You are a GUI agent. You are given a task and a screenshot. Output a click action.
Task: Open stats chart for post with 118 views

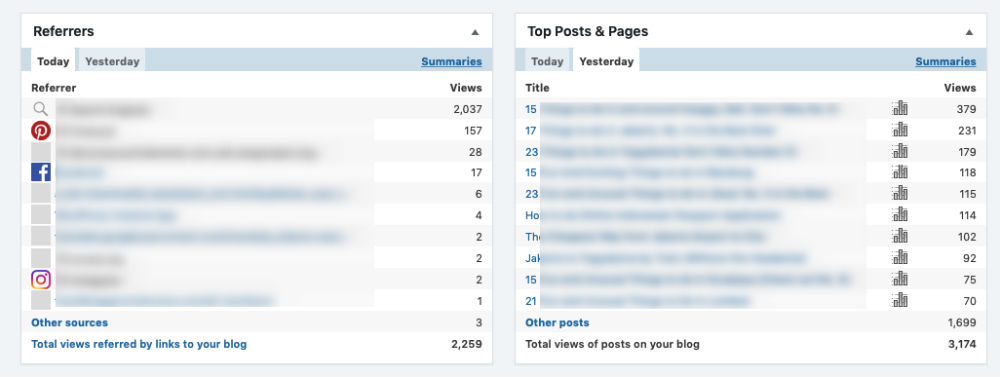900,172
